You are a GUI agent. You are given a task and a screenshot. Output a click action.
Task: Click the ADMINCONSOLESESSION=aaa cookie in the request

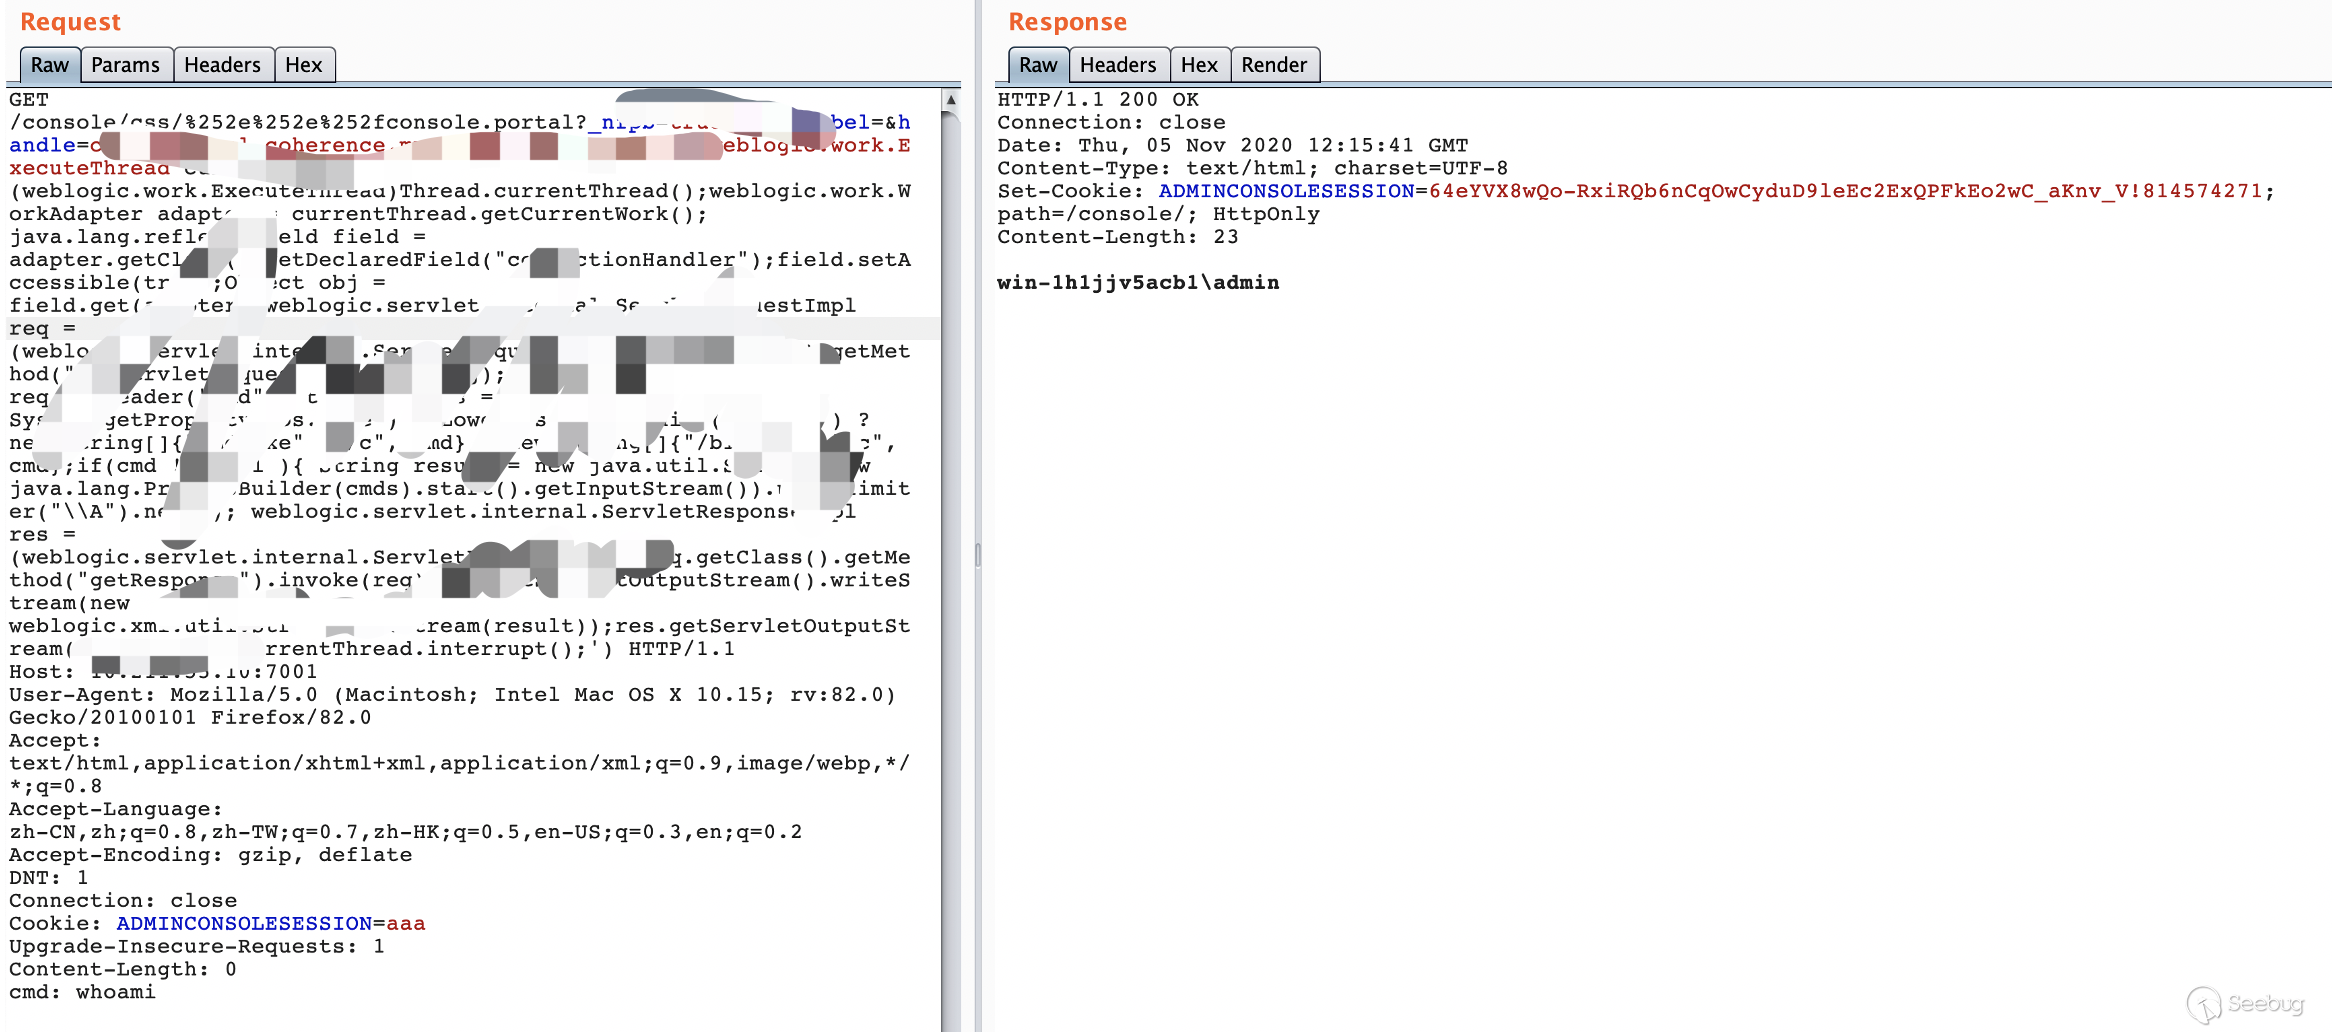[x=270, y=924]
